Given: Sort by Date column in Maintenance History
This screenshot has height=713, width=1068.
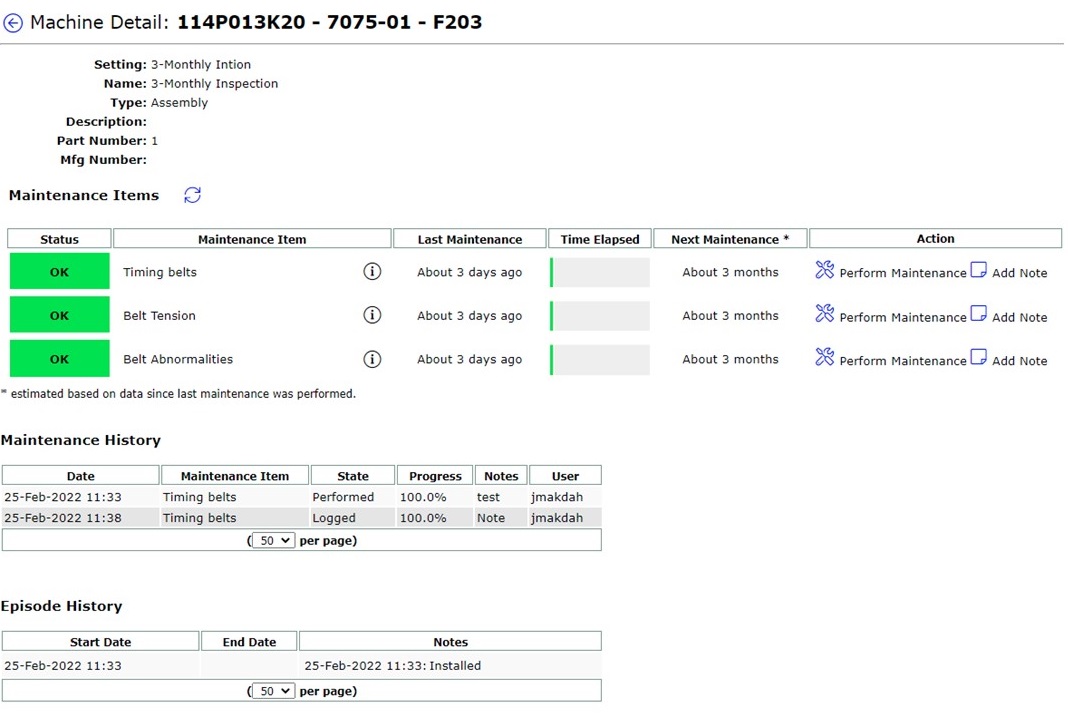Looking at the screenshot, I should pos(81,476).
